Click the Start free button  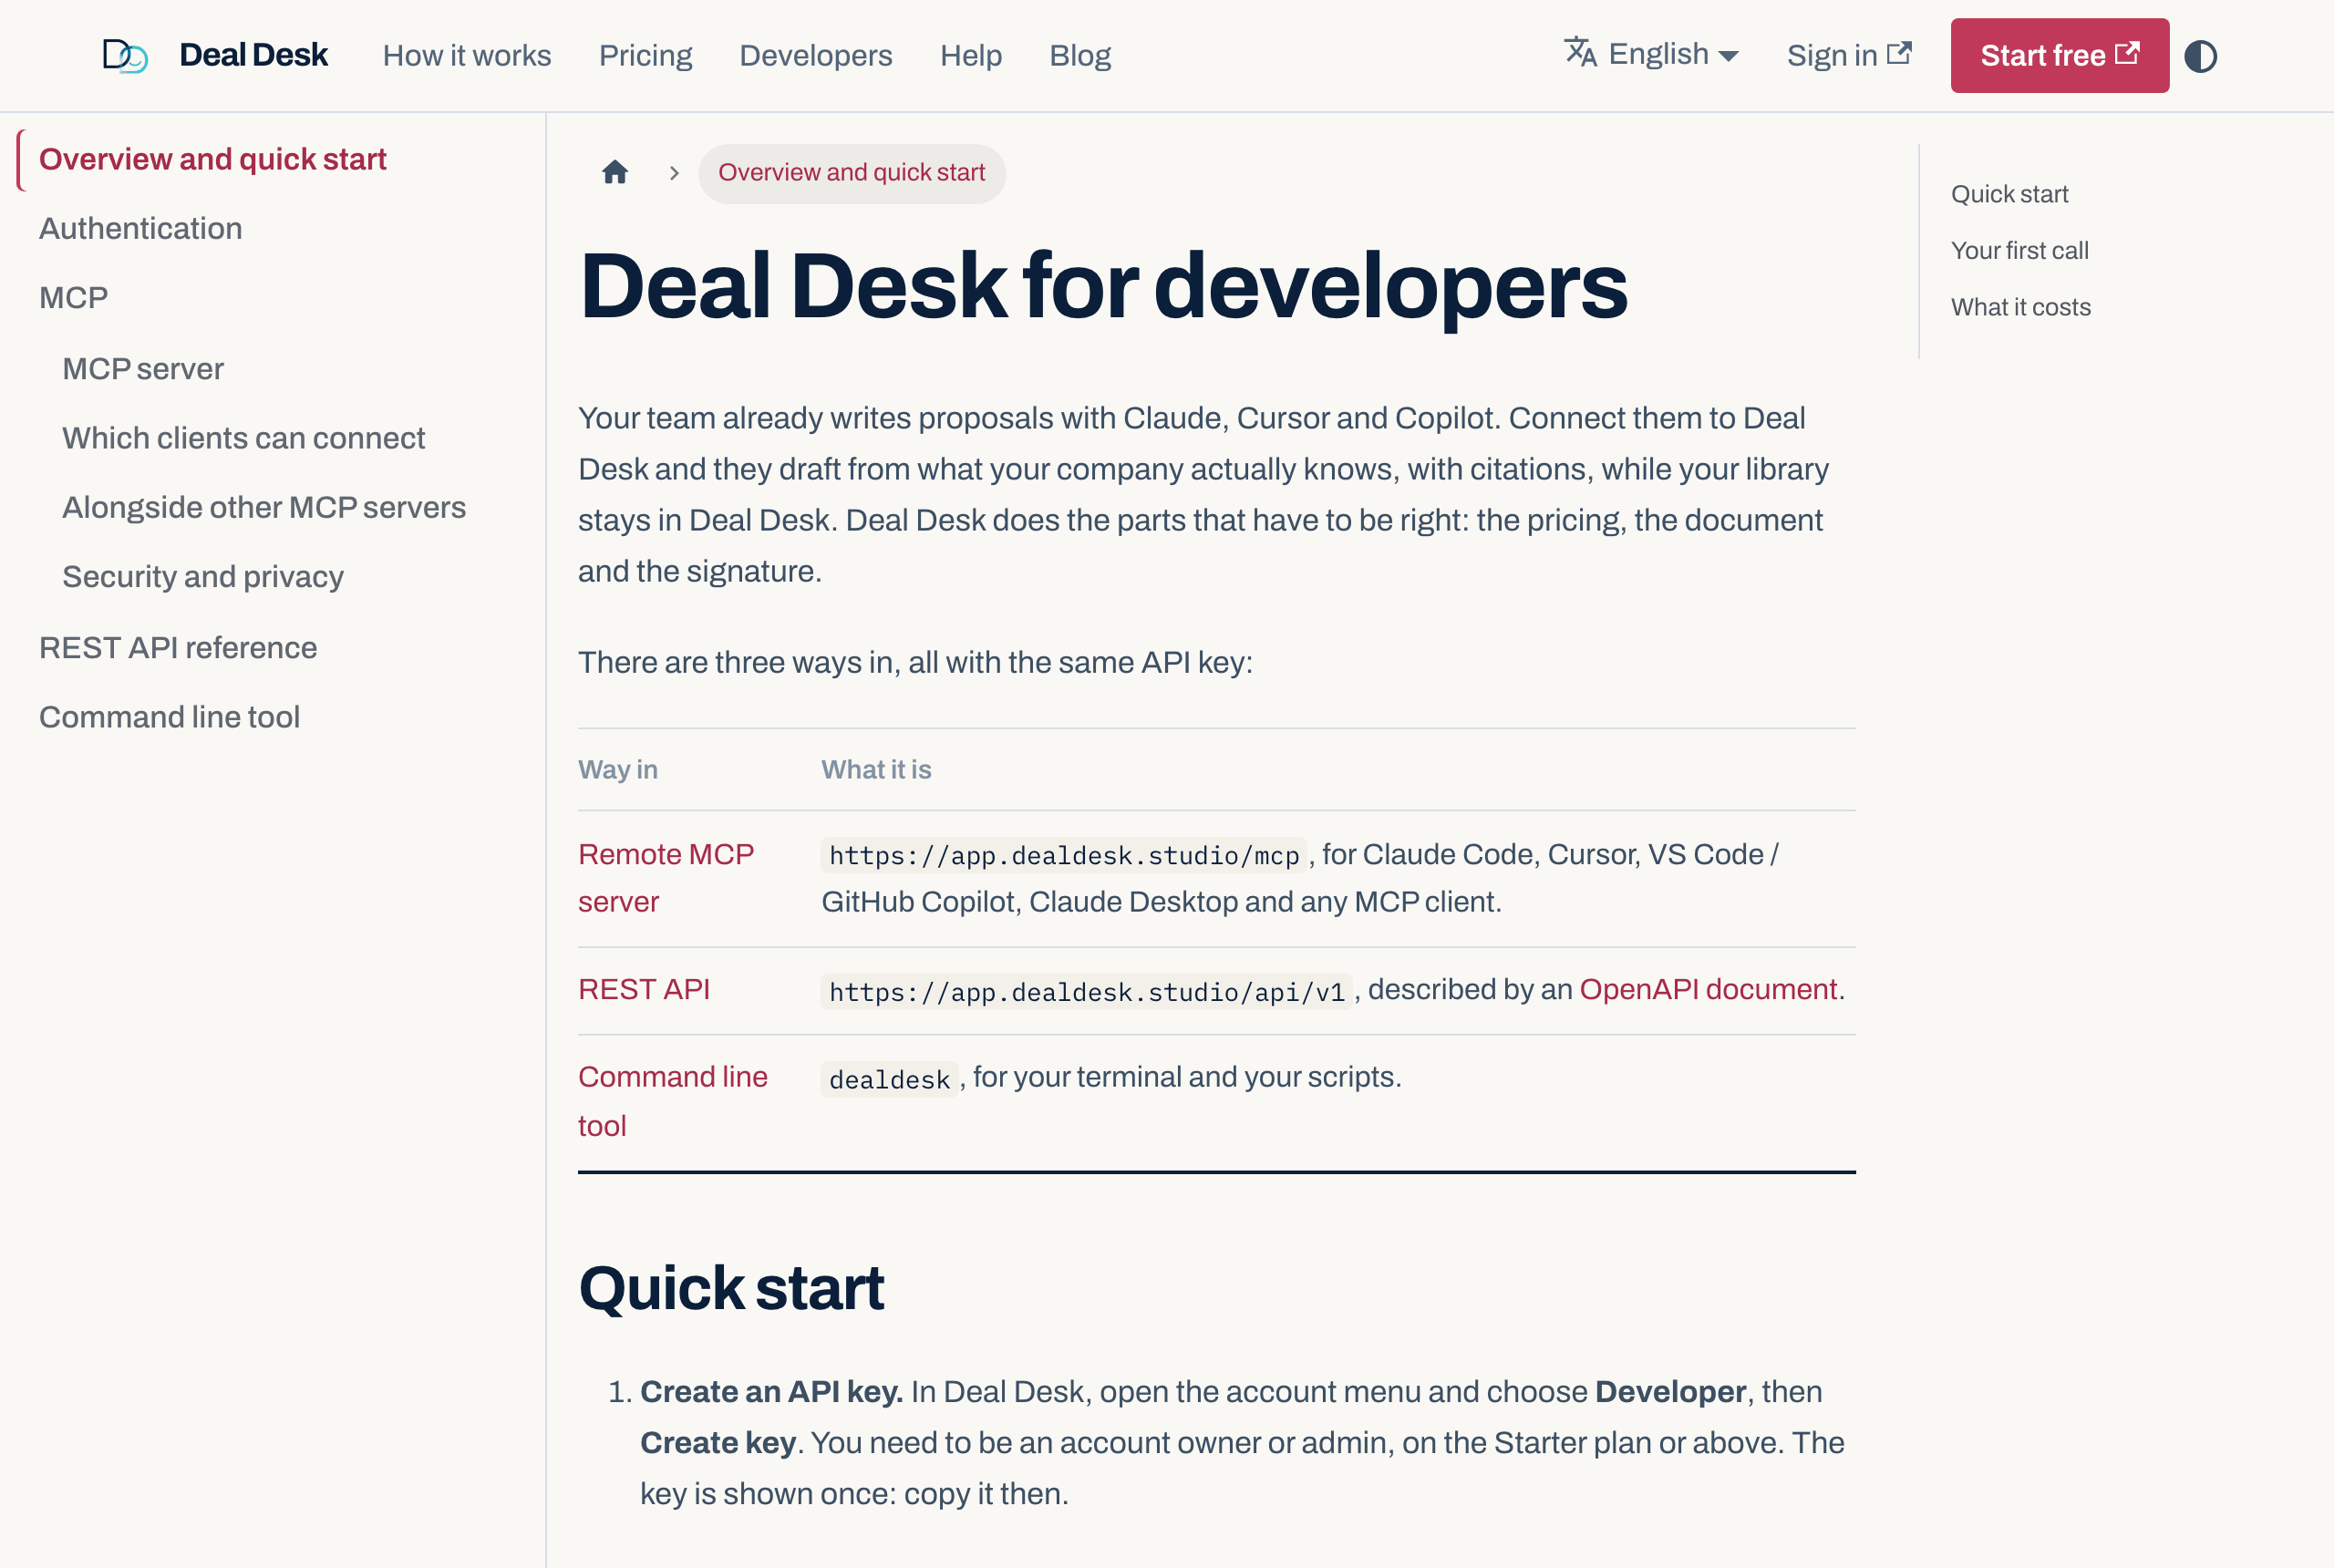pos(2059,56)
